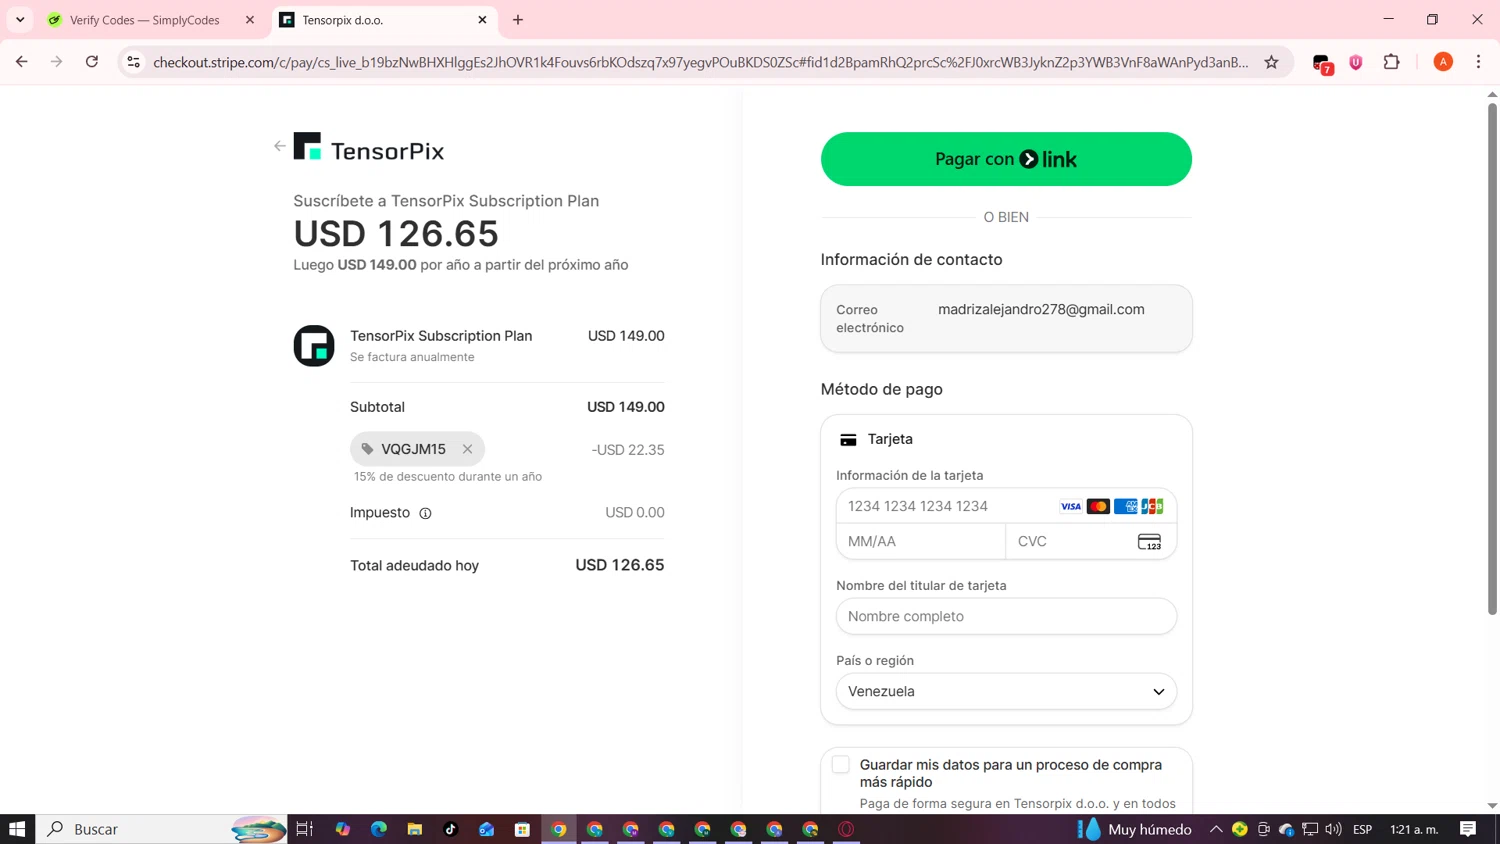Open the extension with red 7 badge

click(x=1322, y=63)
